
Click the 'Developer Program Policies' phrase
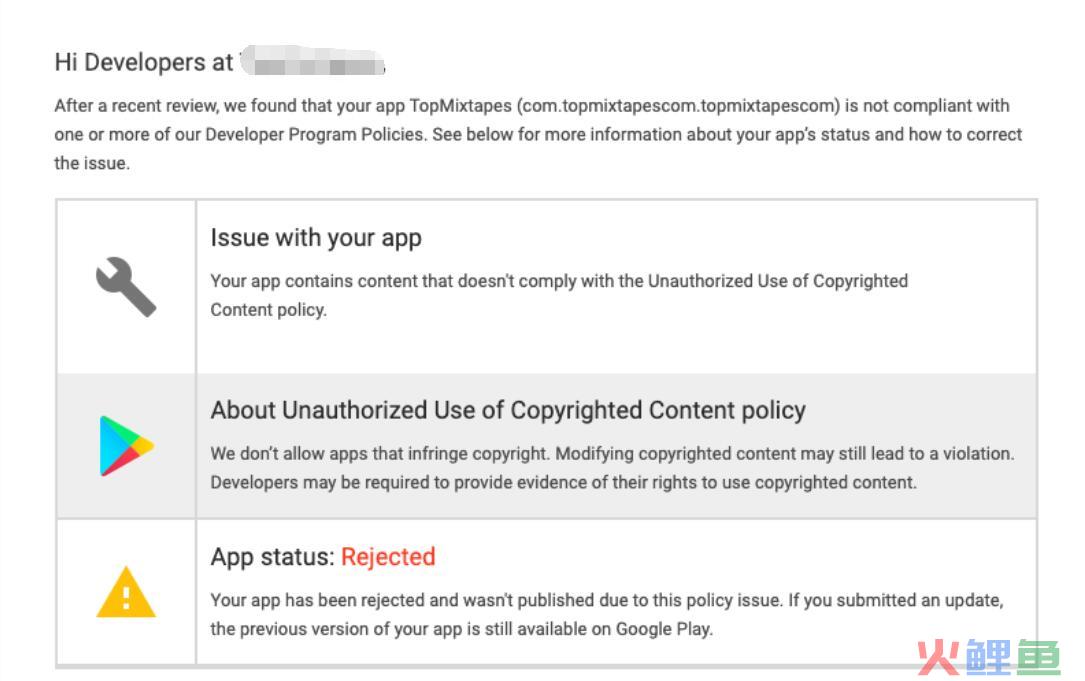[314, 134]
